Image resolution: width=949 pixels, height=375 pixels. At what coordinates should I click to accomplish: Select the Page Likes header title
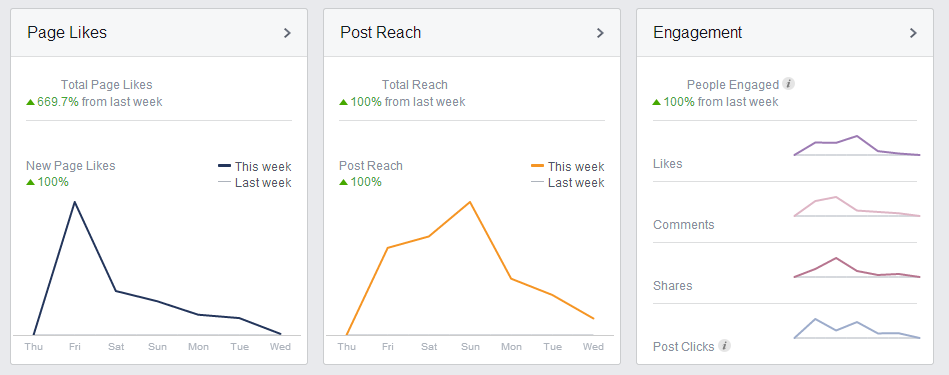coord(67,33)
